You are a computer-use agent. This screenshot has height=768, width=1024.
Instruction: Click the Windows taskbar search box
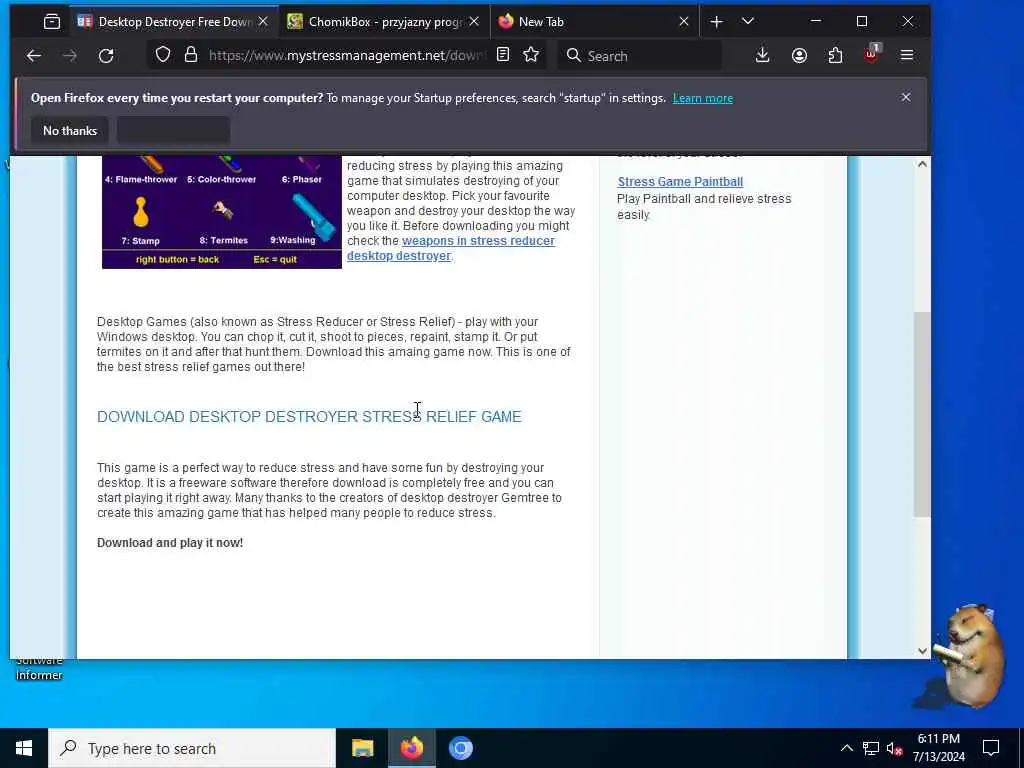pyautogui.click(x=192, y=748)
